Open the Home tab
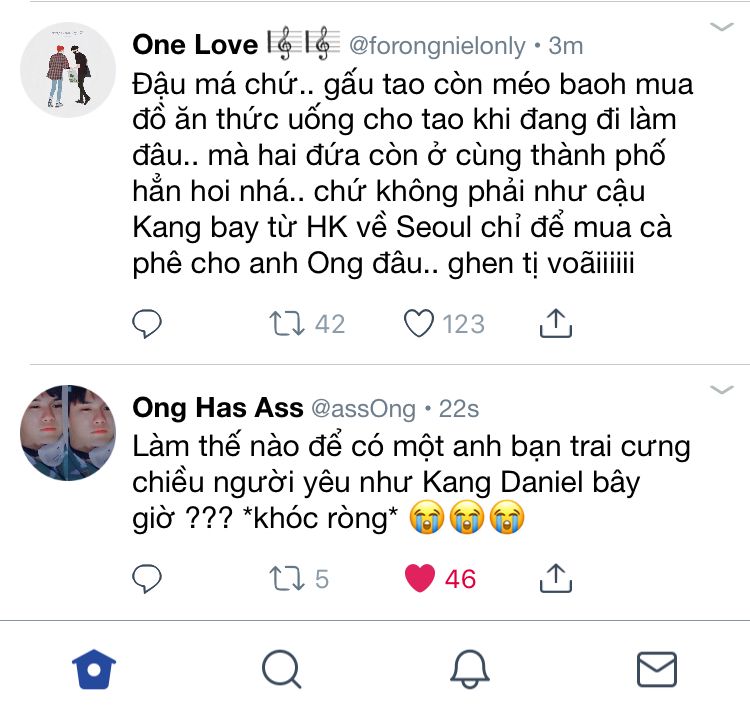The height and width of the screenshot is (718, 750). (95, 669)
